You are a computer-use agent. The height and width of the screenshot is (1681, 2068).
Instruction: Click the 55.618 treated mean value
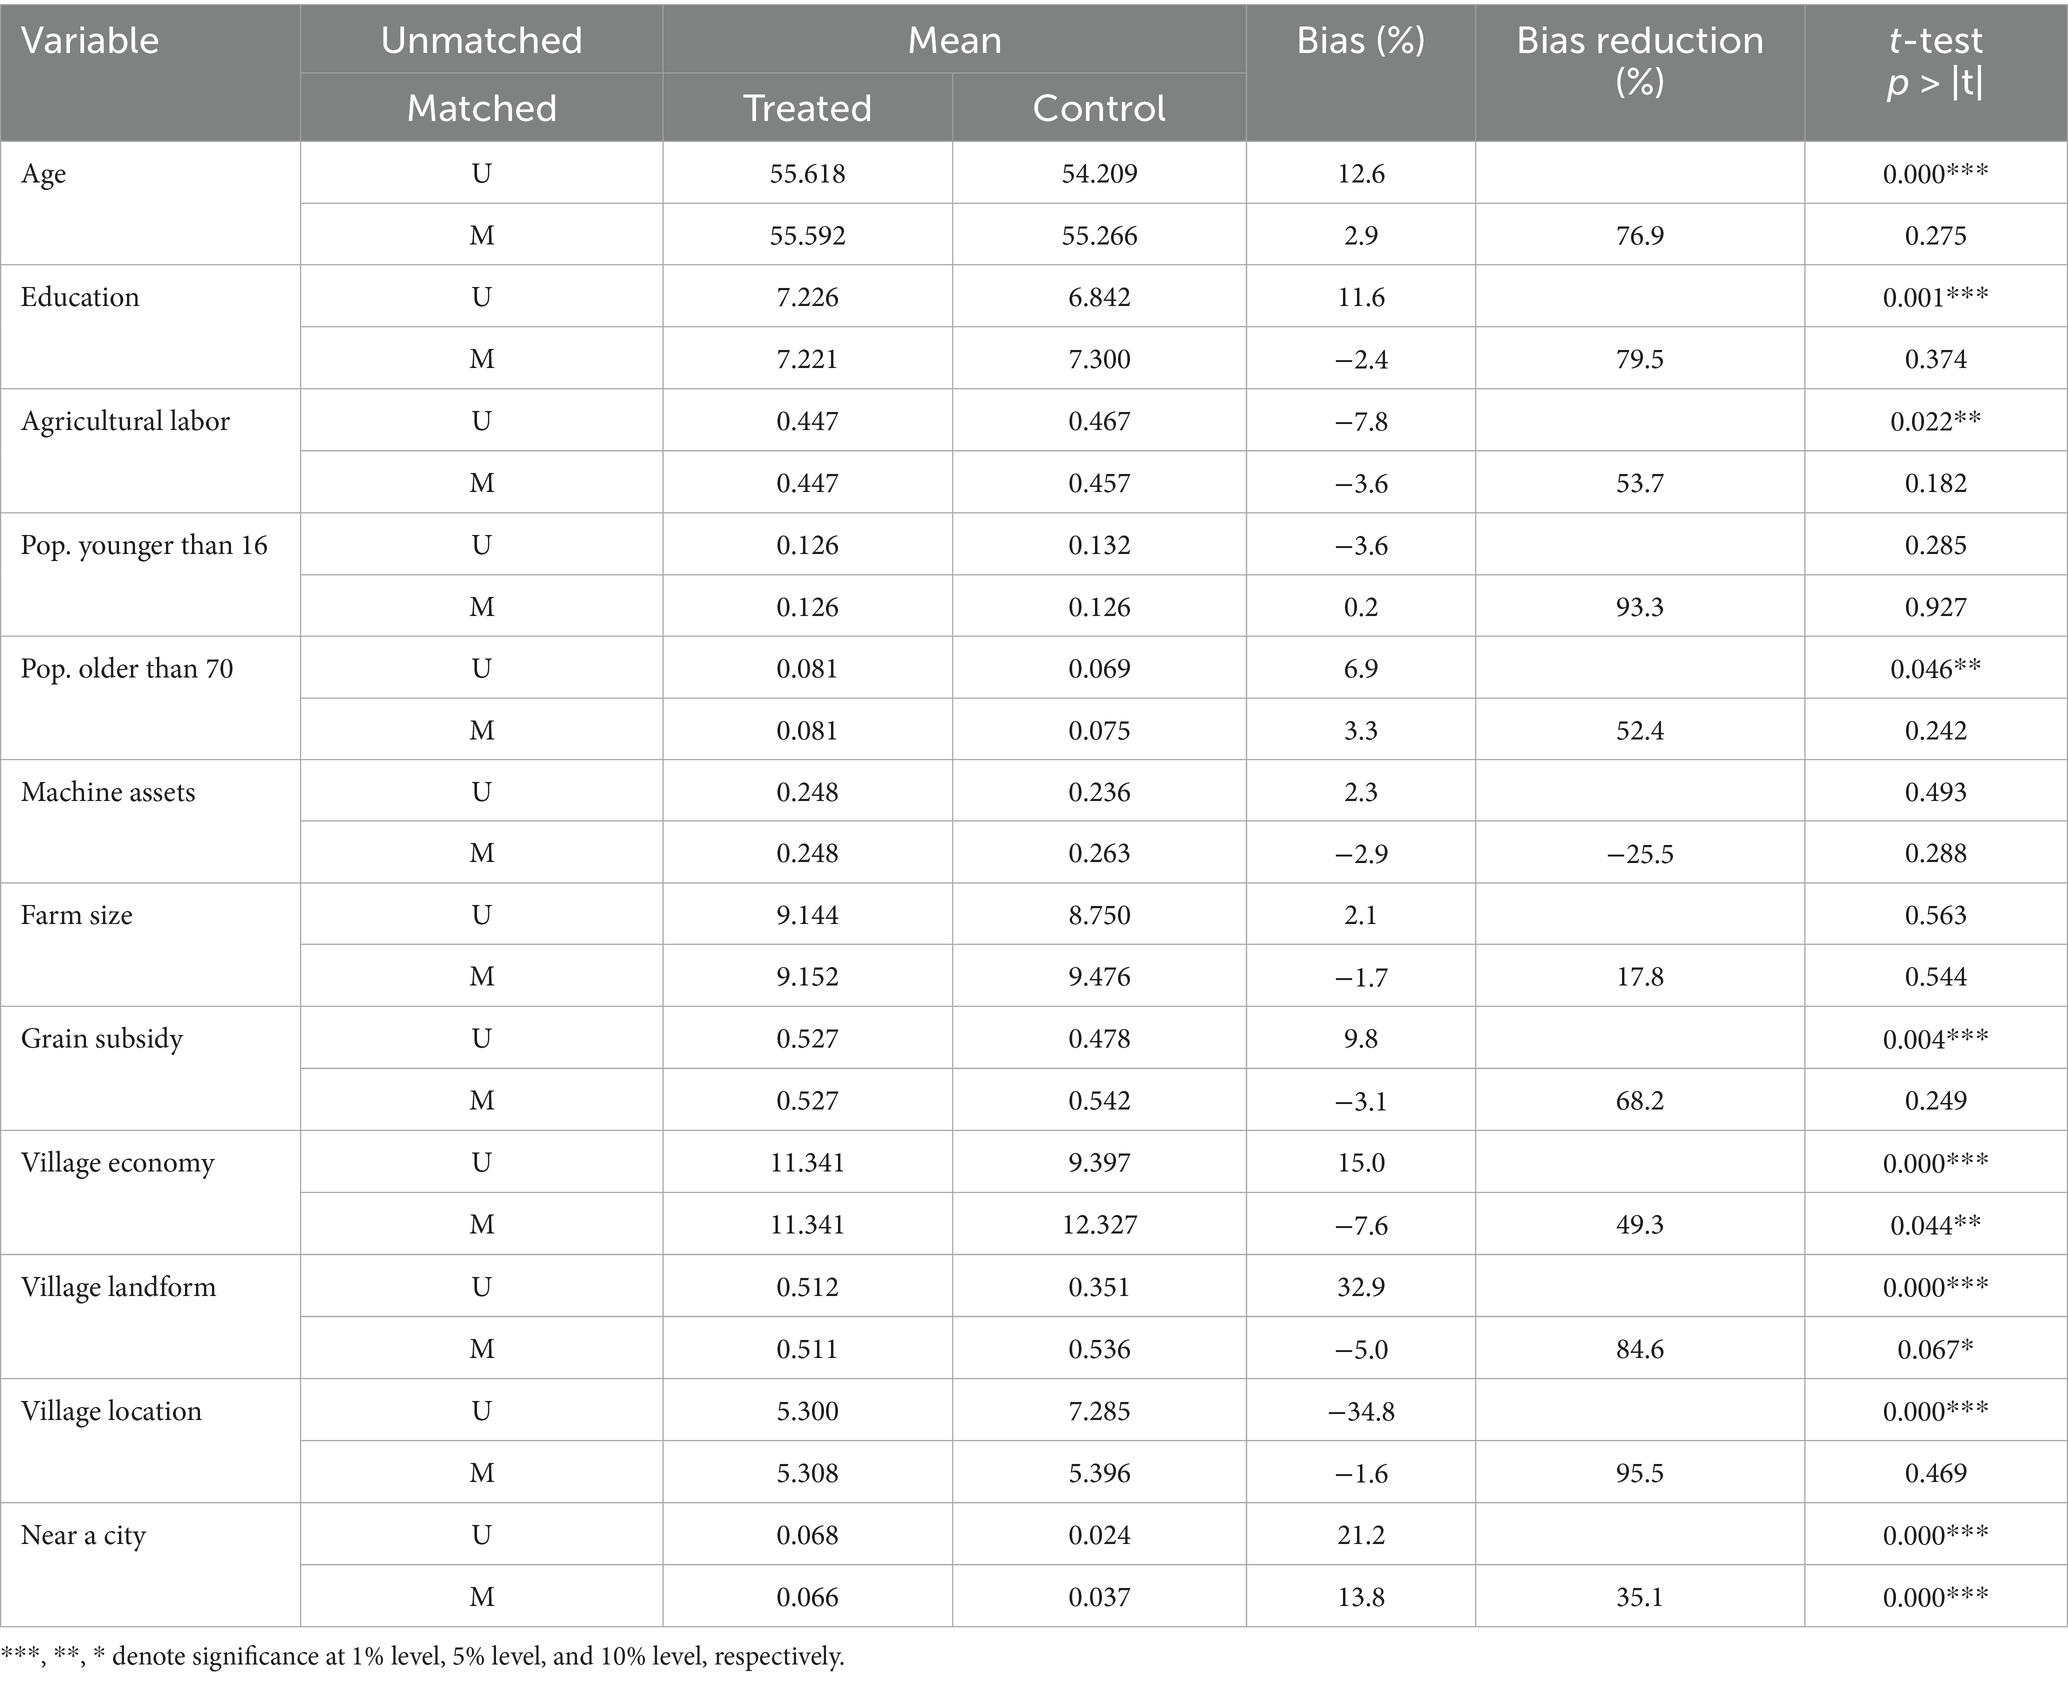(x=807, y=174)
